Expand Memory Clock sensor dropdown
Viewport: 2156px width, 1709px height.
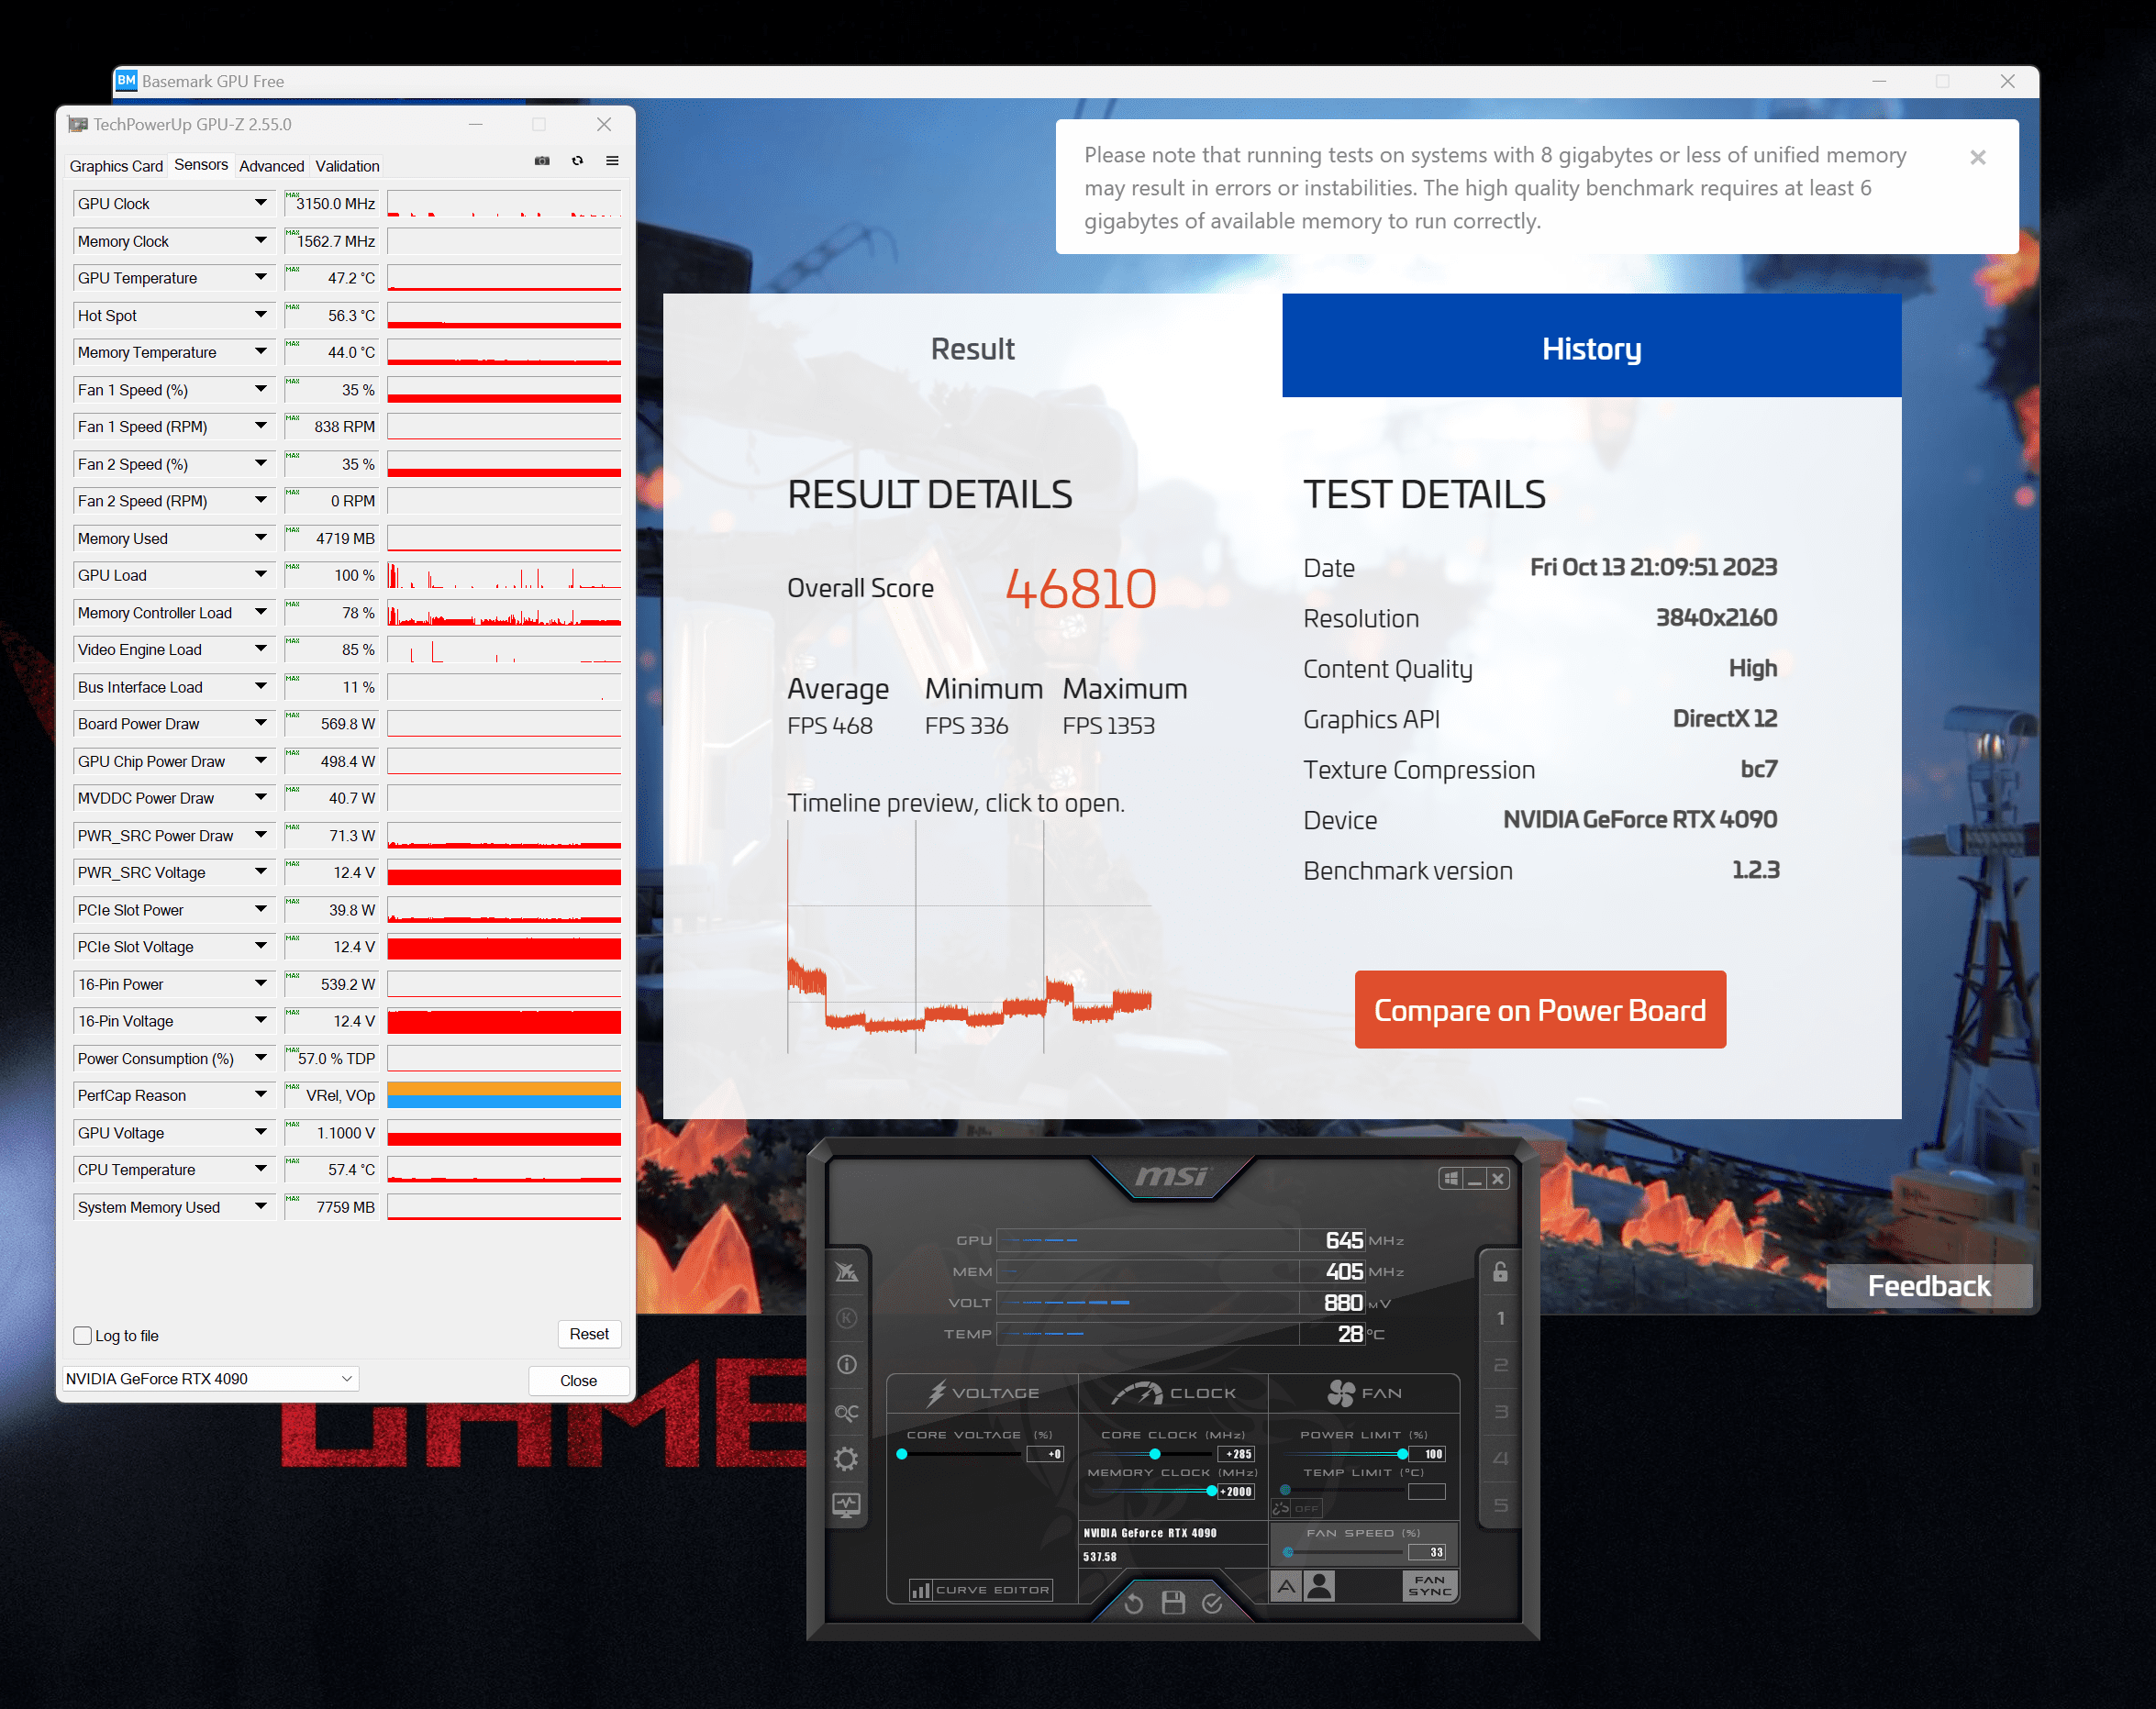point(261,240)
